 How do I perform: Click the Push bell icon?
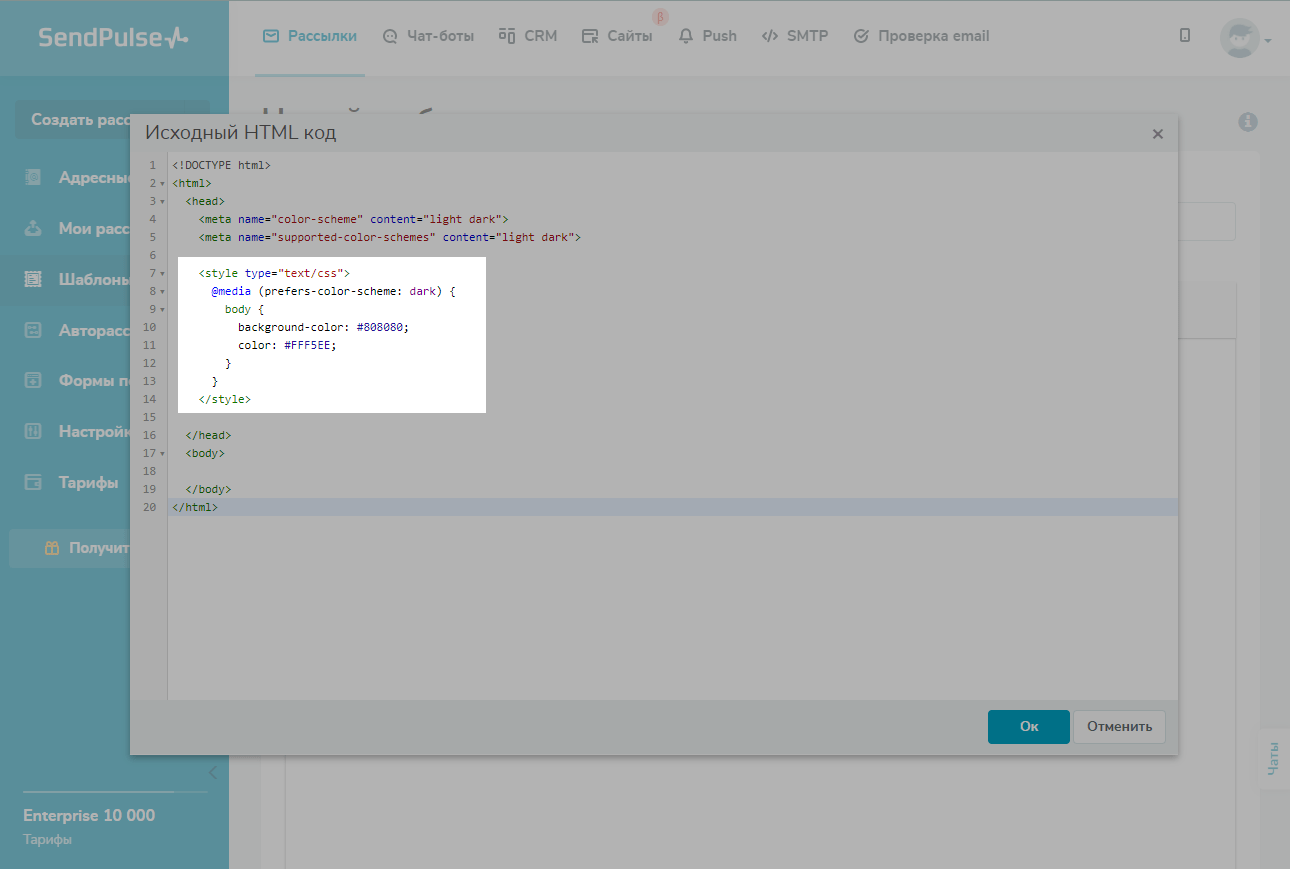(686, 36)
